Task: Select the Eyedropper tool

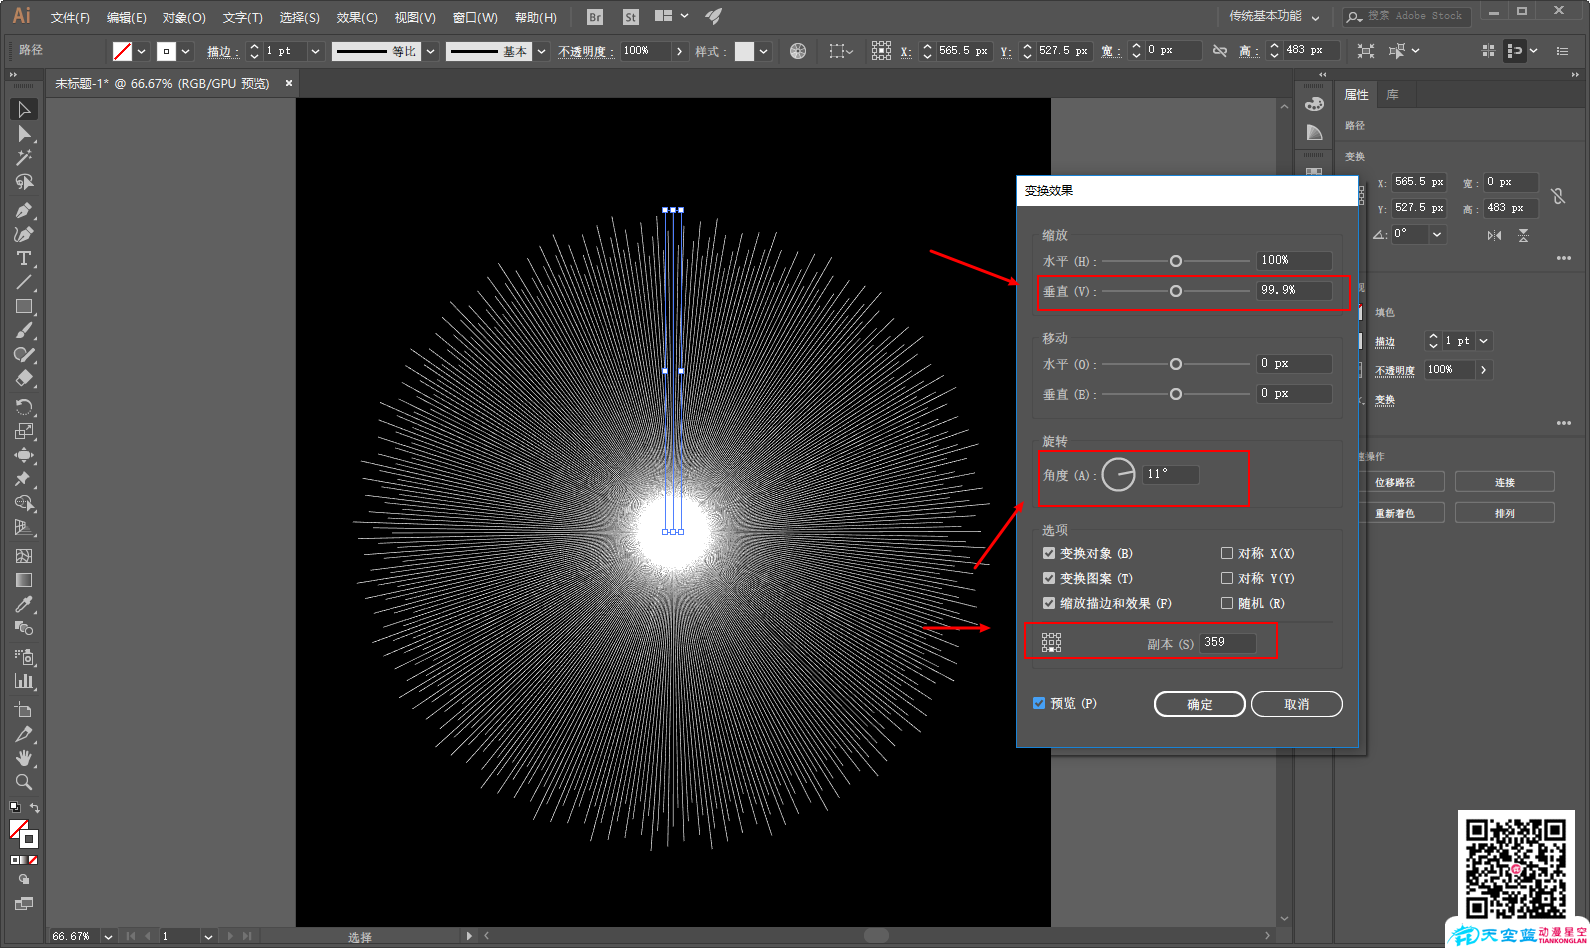Action: tap(24, 604)
